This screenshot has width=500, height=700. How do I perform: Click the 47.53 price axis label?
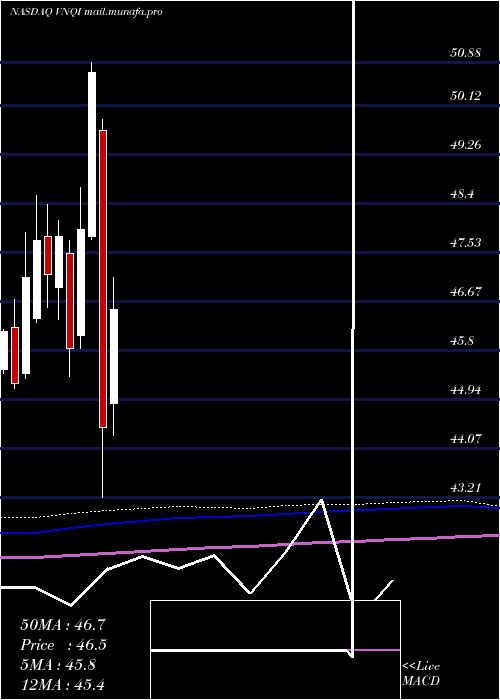pyautogui.click(x=466, y=242)
